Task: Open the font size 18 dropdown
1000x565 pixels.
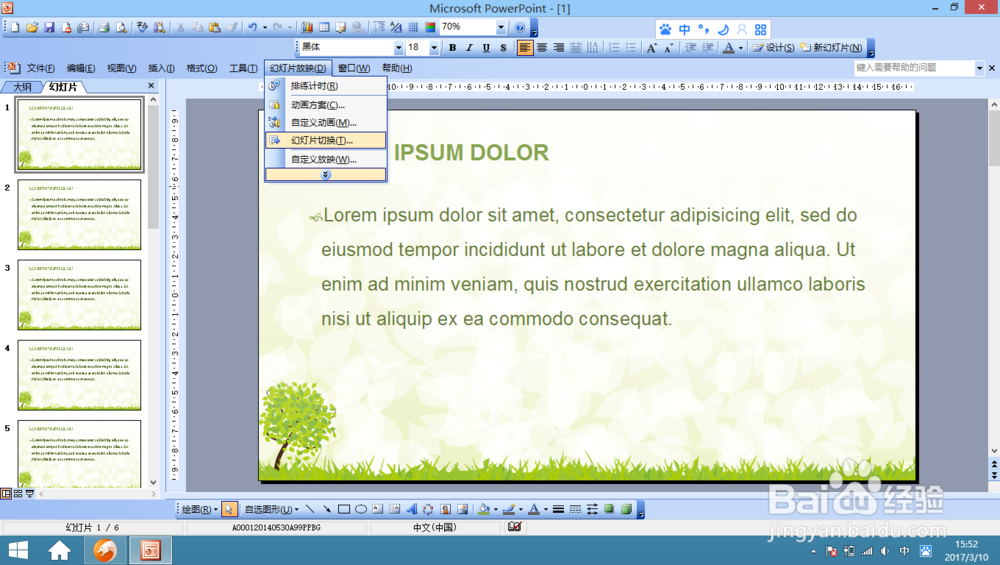Action: point(434,48)
